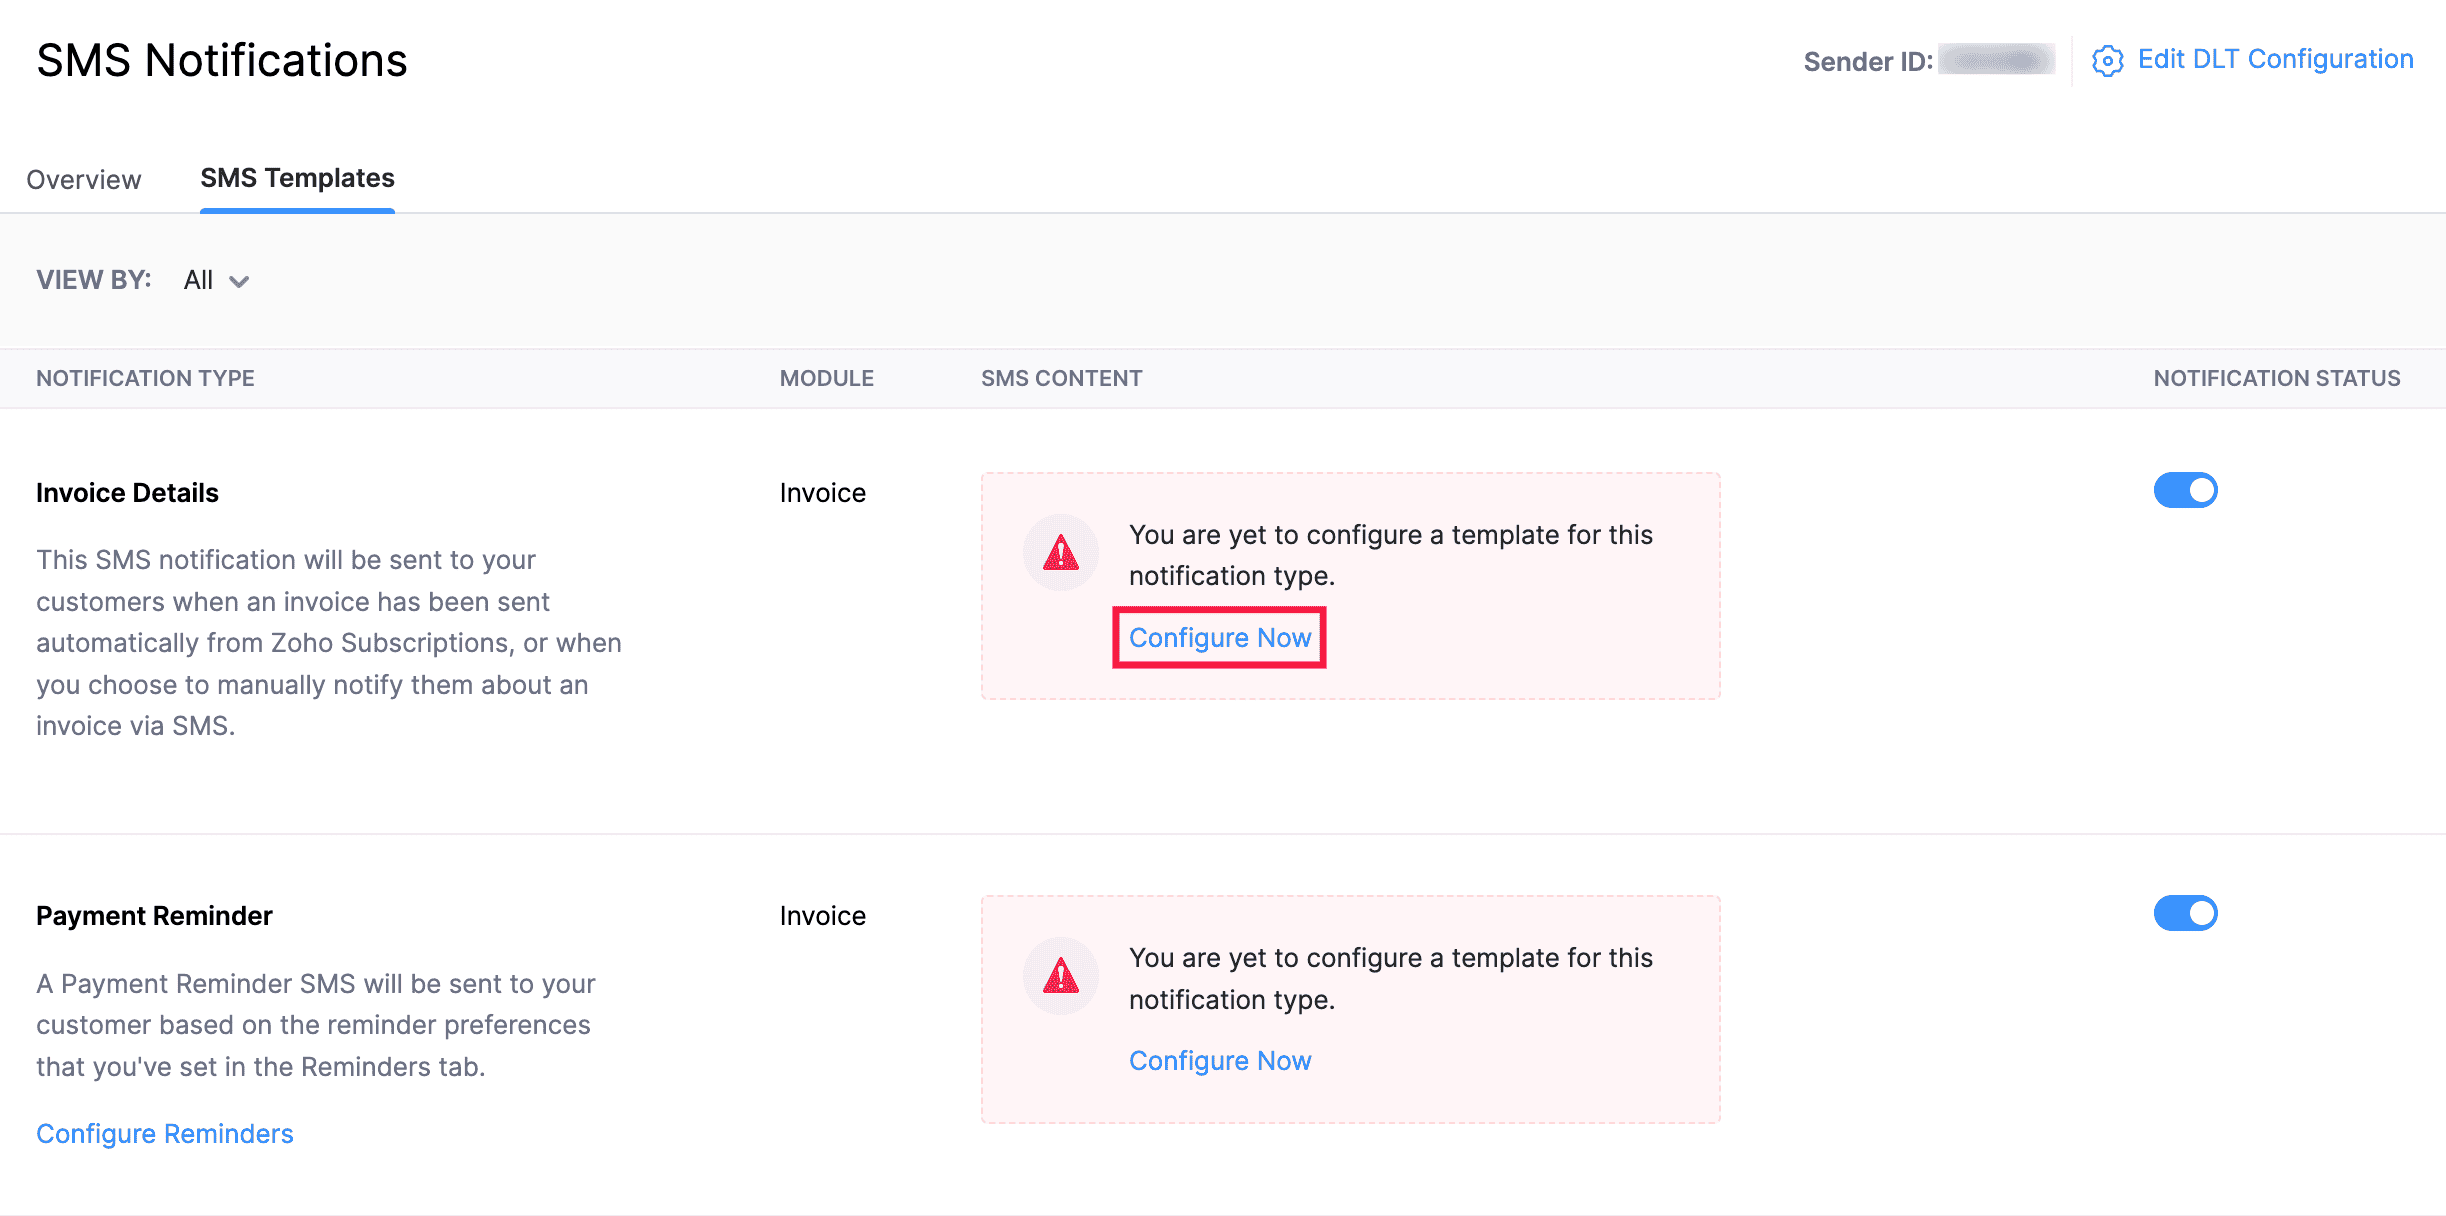Viewport: 2446px width, 1216px height.
Task: Click the MODULE column header
Action: 826,378
